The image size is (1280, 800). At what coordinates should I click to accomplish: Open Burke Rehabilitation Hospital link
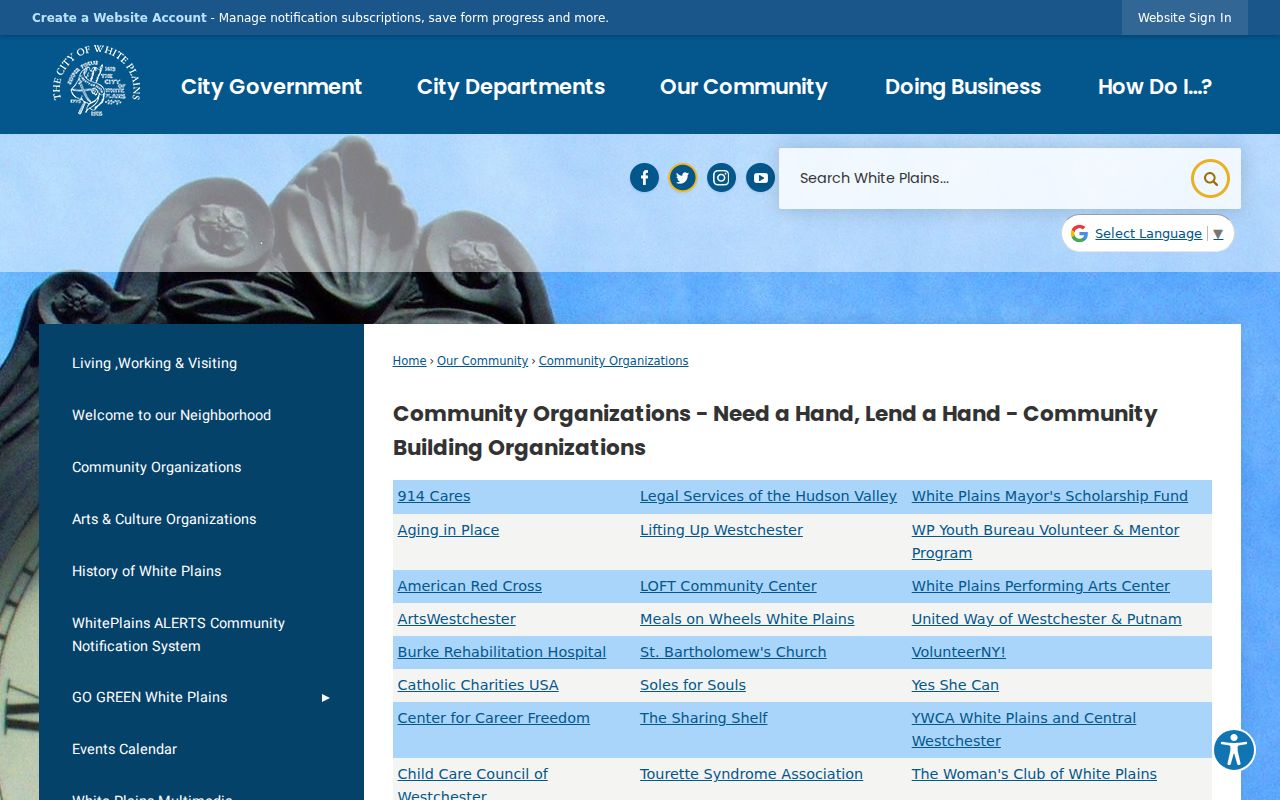(x=502, y=652)
